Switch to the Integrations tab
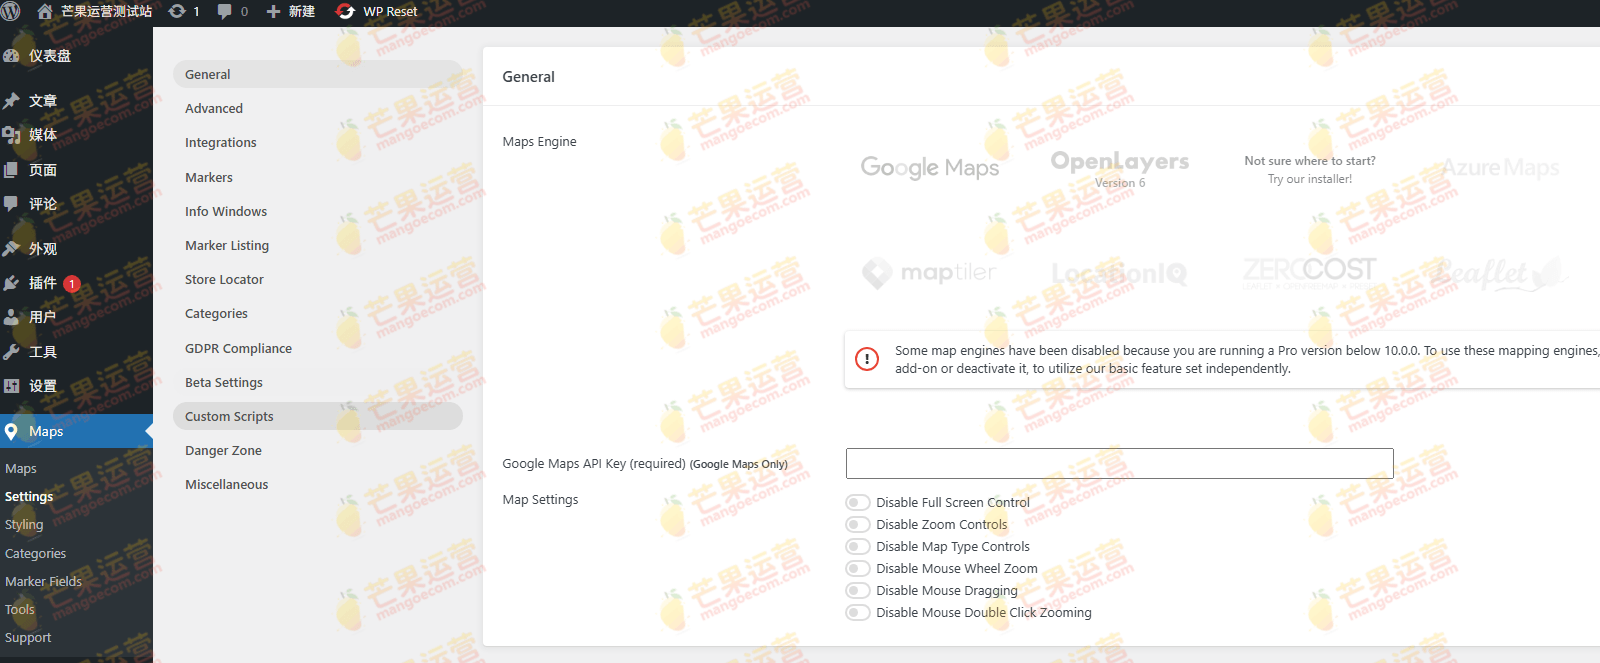This screenshot has width=1600, height=663. click(x=318, y=142)
